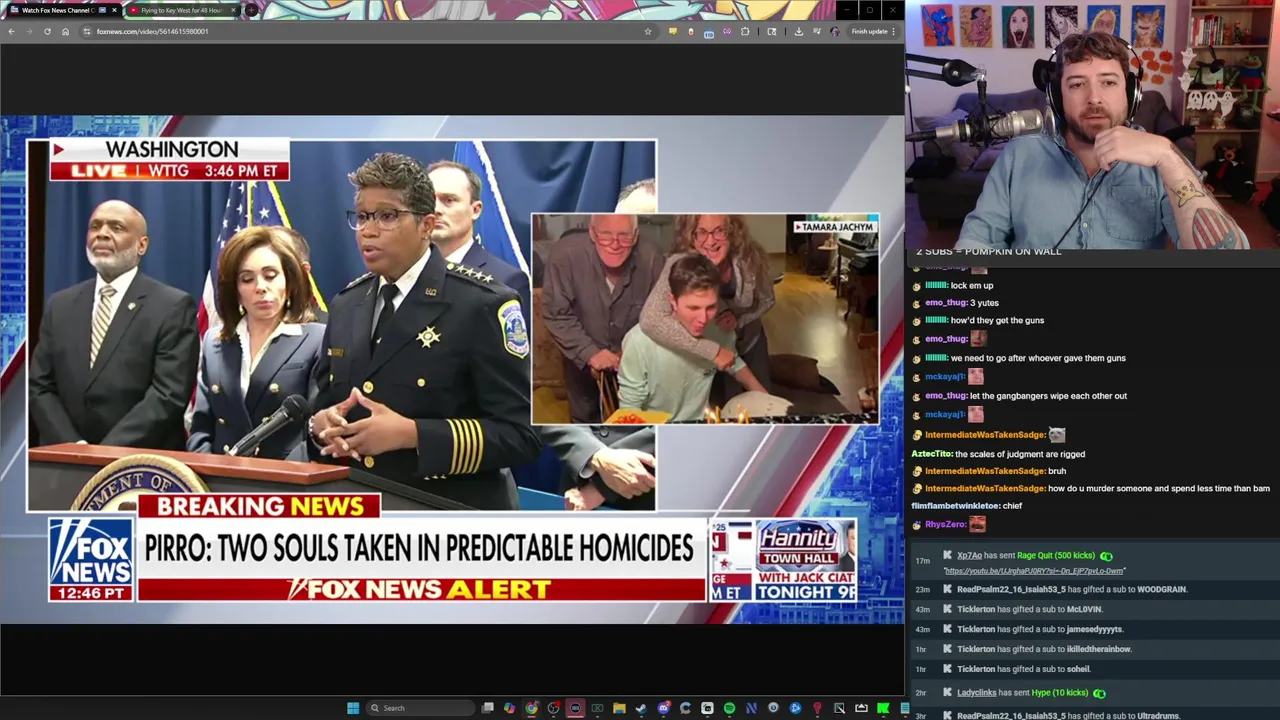Click the Fox News logo in video
The width and height of the screenshot is (1280, 720).
point(91,559)
